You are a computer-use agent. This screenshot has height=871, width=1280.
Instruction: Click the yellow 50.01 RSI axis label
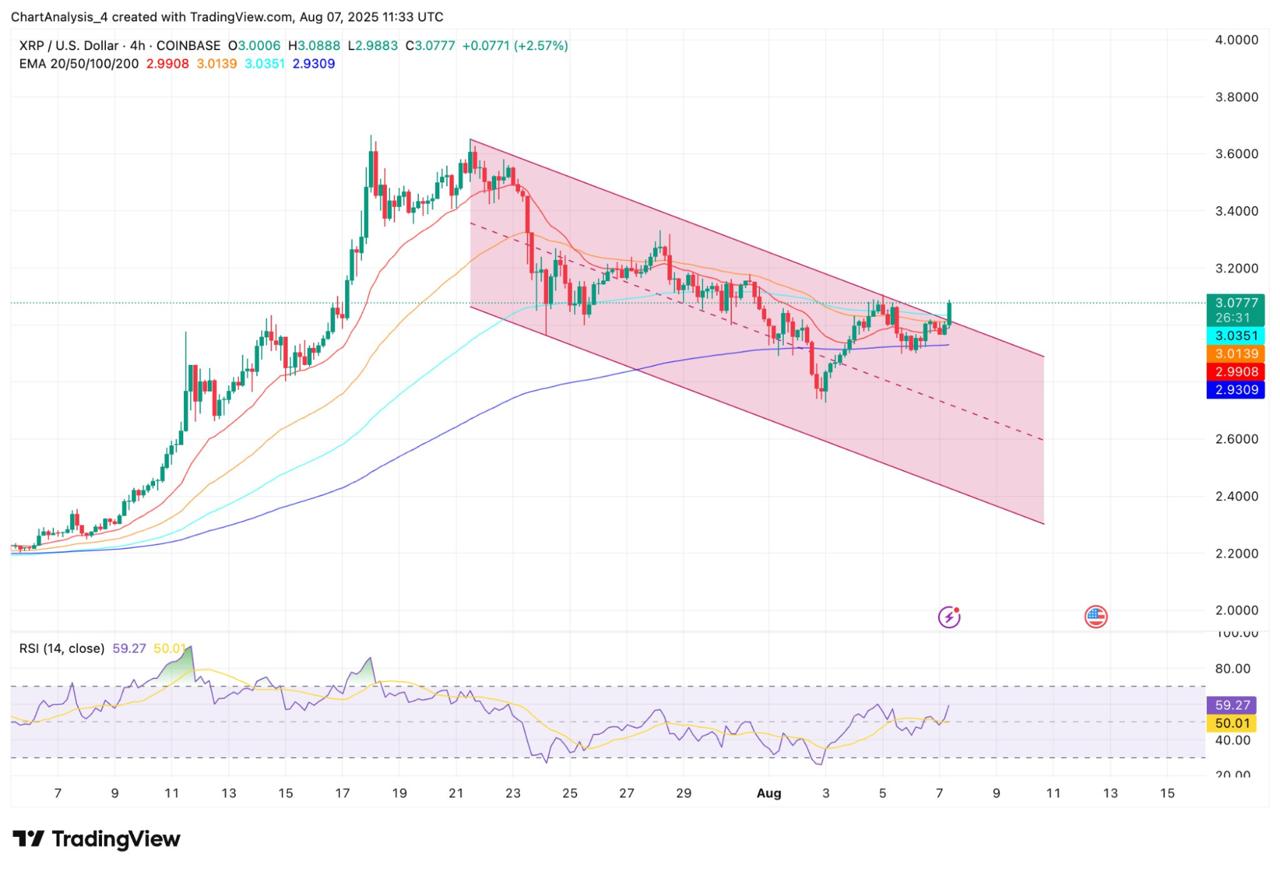(1236, 722)
